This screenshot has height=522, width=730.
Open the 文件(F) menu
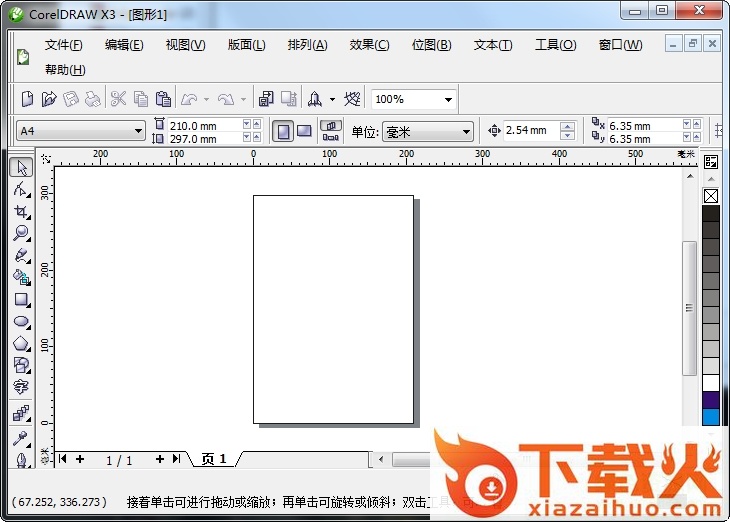pyautogui.click(x=64, y=45)
